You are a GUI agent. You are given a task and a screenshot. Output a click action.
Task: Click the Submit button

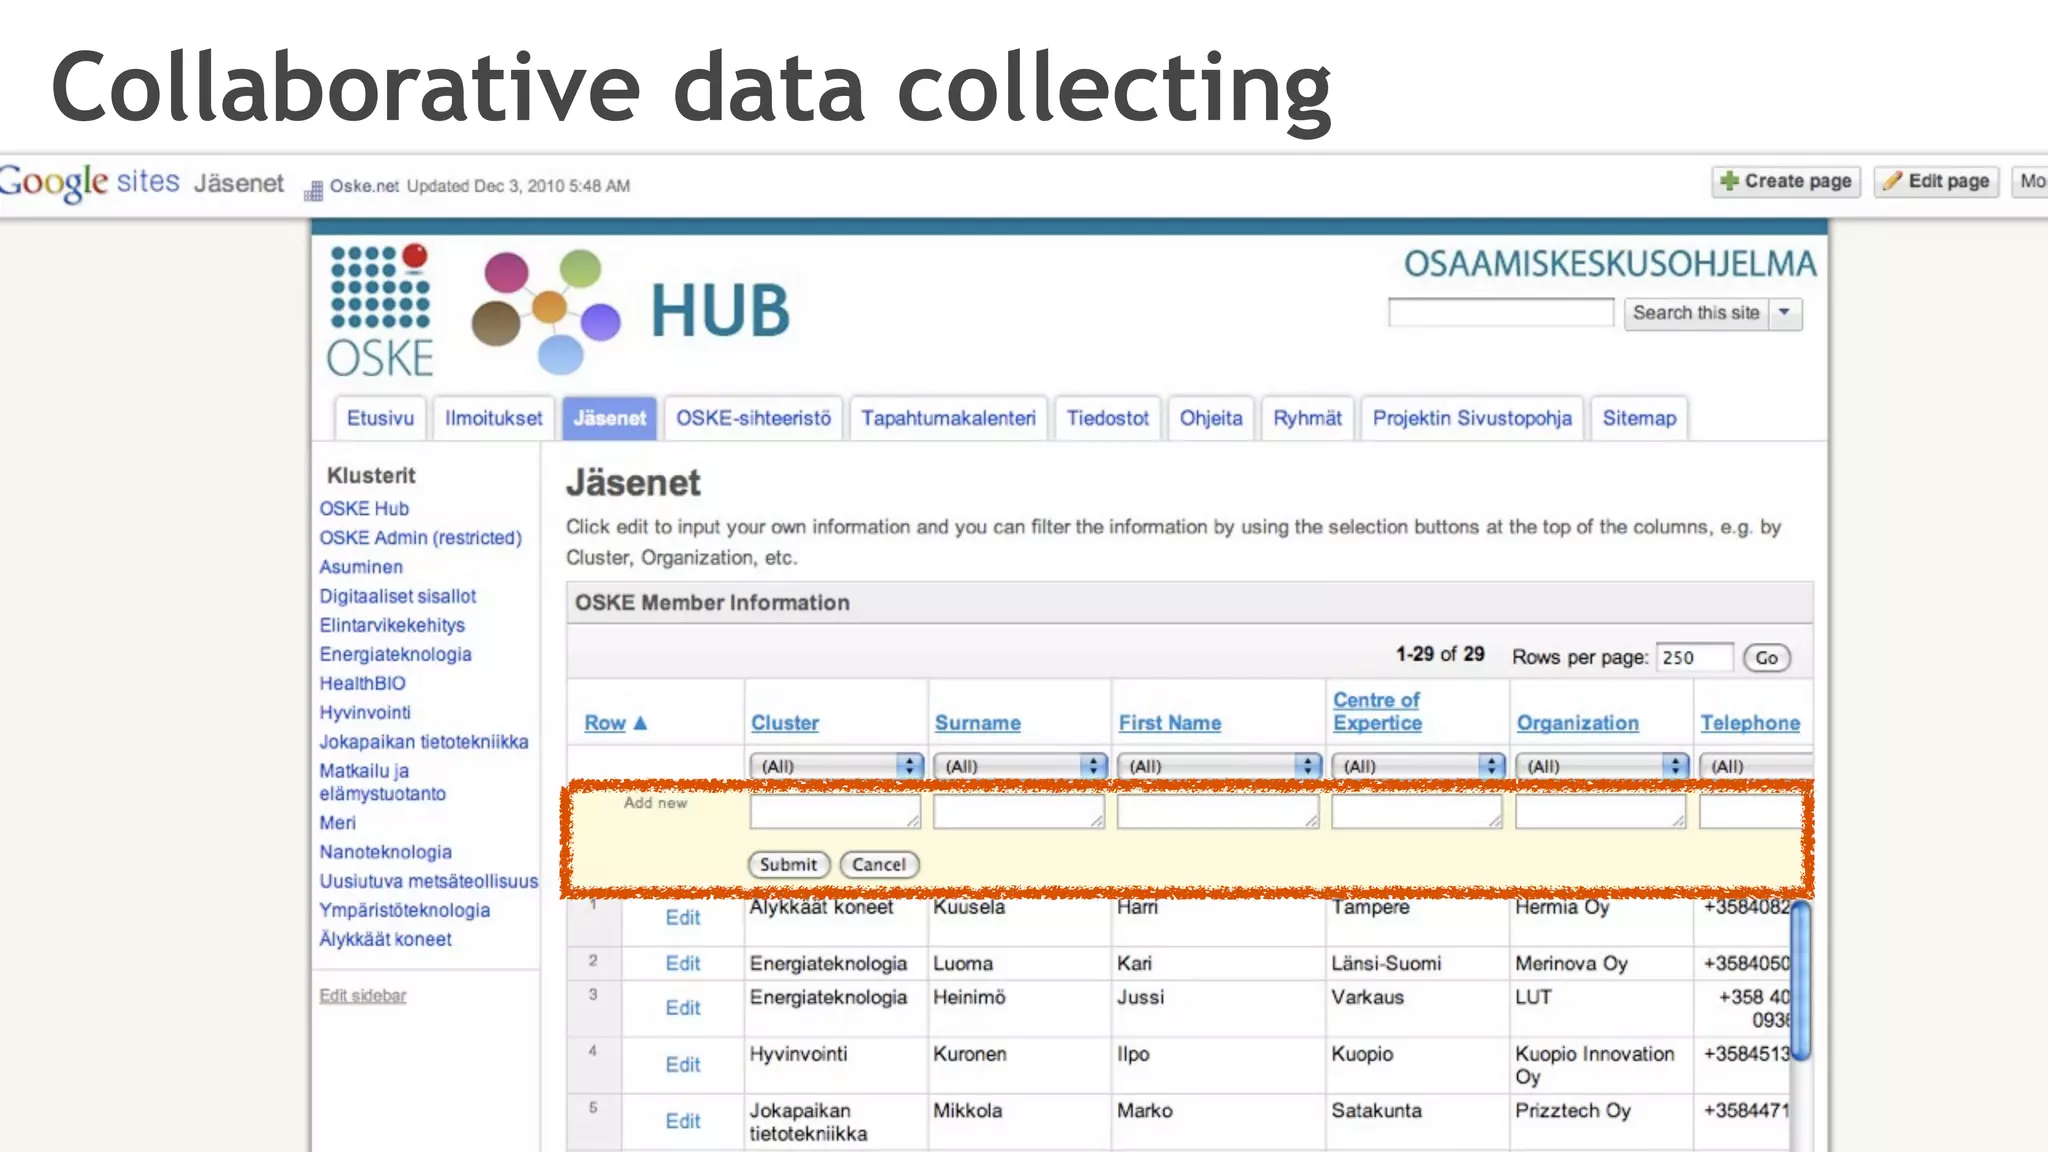(x=788, y=864)
